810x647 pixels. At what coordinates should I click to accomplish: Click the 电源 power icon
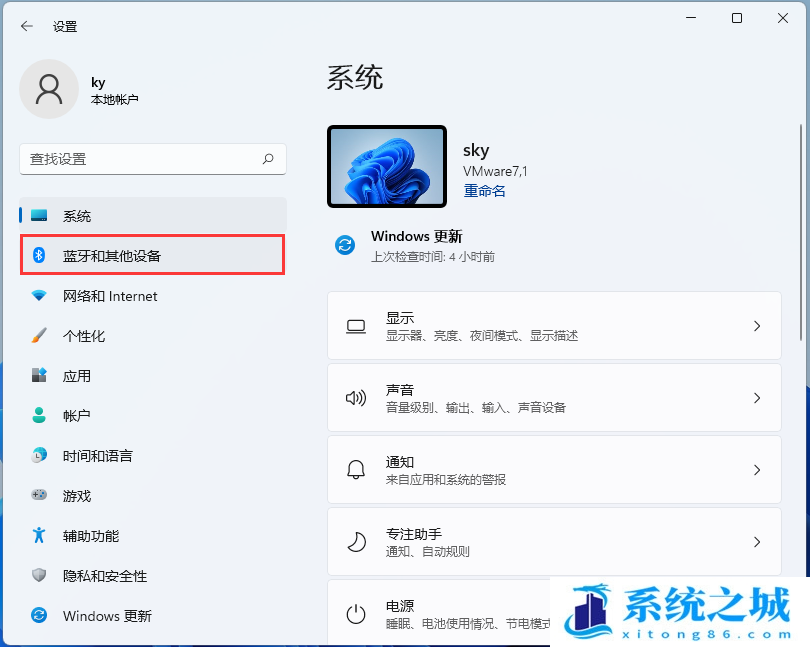pyautogui.click(x=356, y=614)
